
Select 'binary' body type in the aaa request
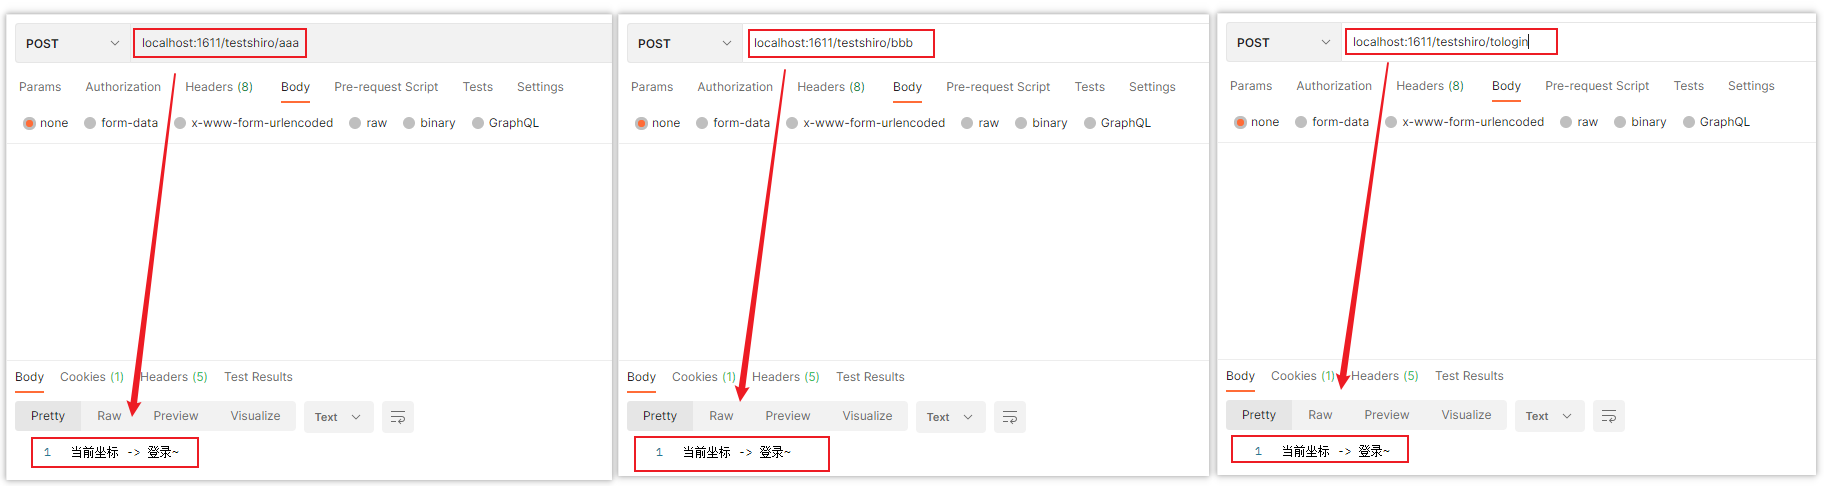click(x=429, y=123)
